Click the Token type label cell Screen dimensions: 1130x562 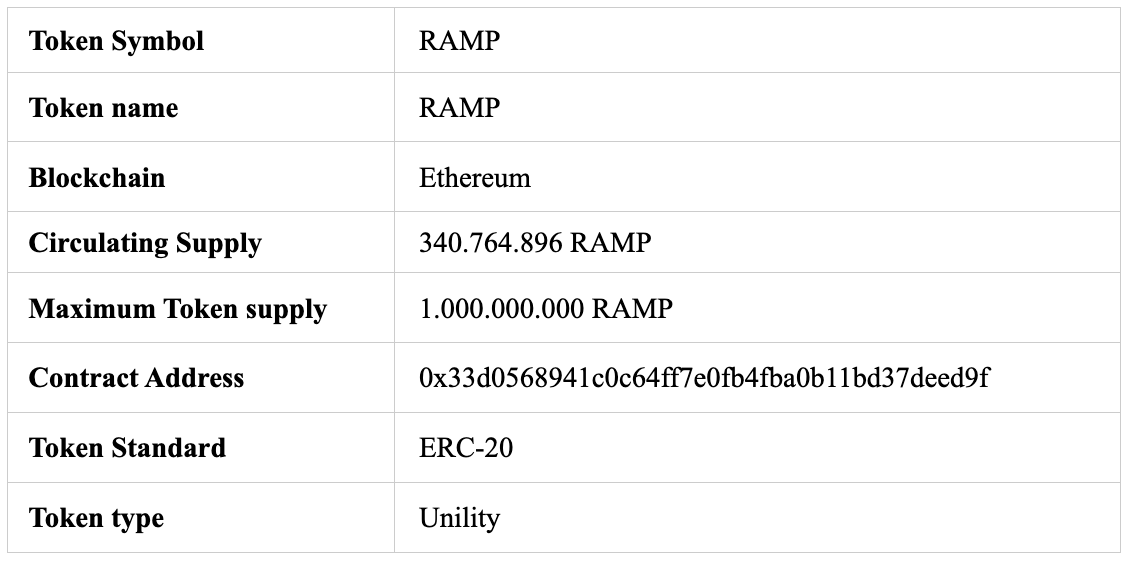pos(96,518)
